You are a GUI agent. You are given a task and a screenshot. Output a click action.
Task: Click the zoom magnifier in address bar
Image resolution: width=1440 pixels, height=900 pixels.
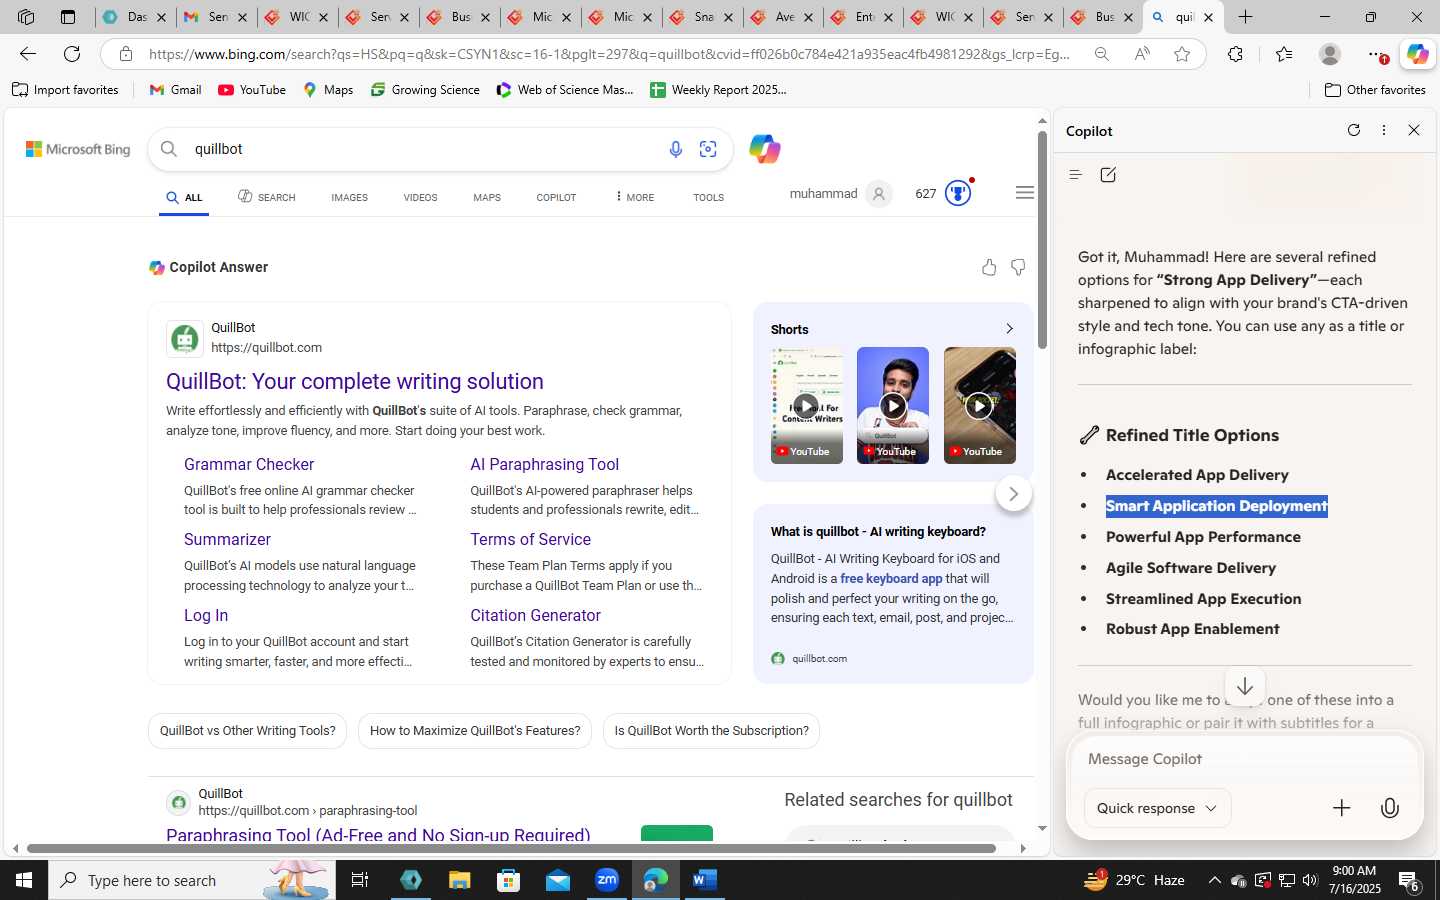click(1101, 54)
